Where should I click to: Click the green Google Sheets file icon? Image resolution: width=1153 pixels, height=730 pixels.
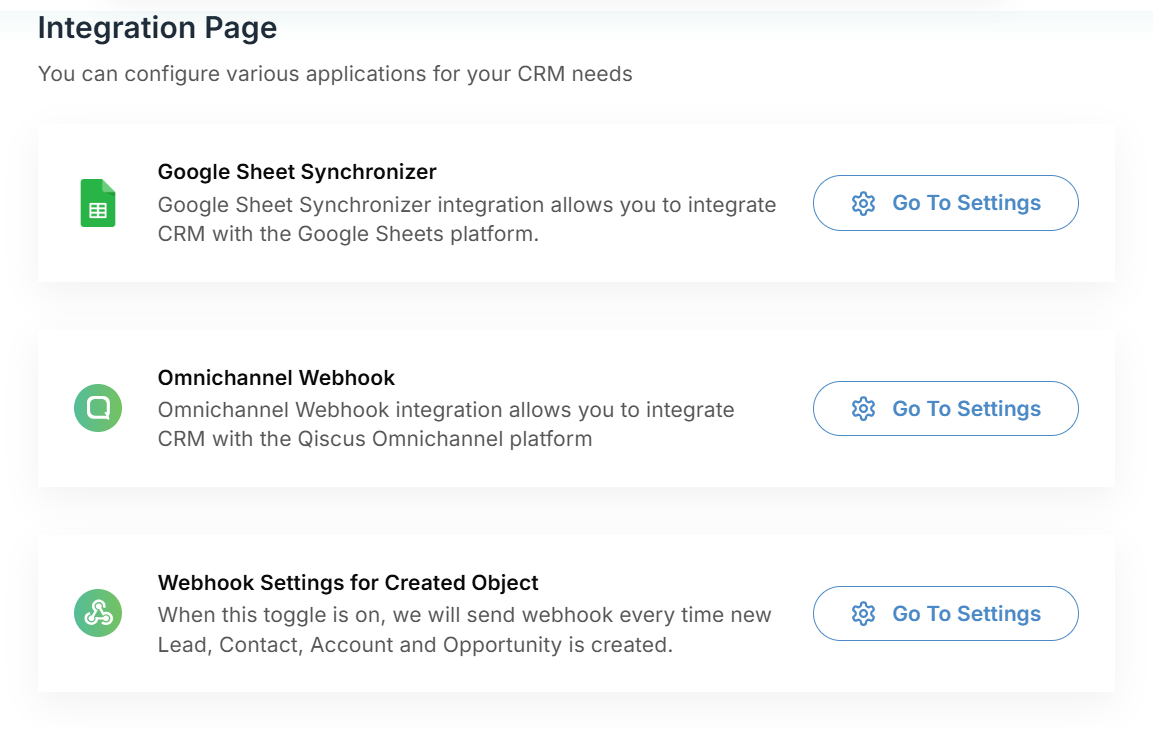[x=98, y=203]
